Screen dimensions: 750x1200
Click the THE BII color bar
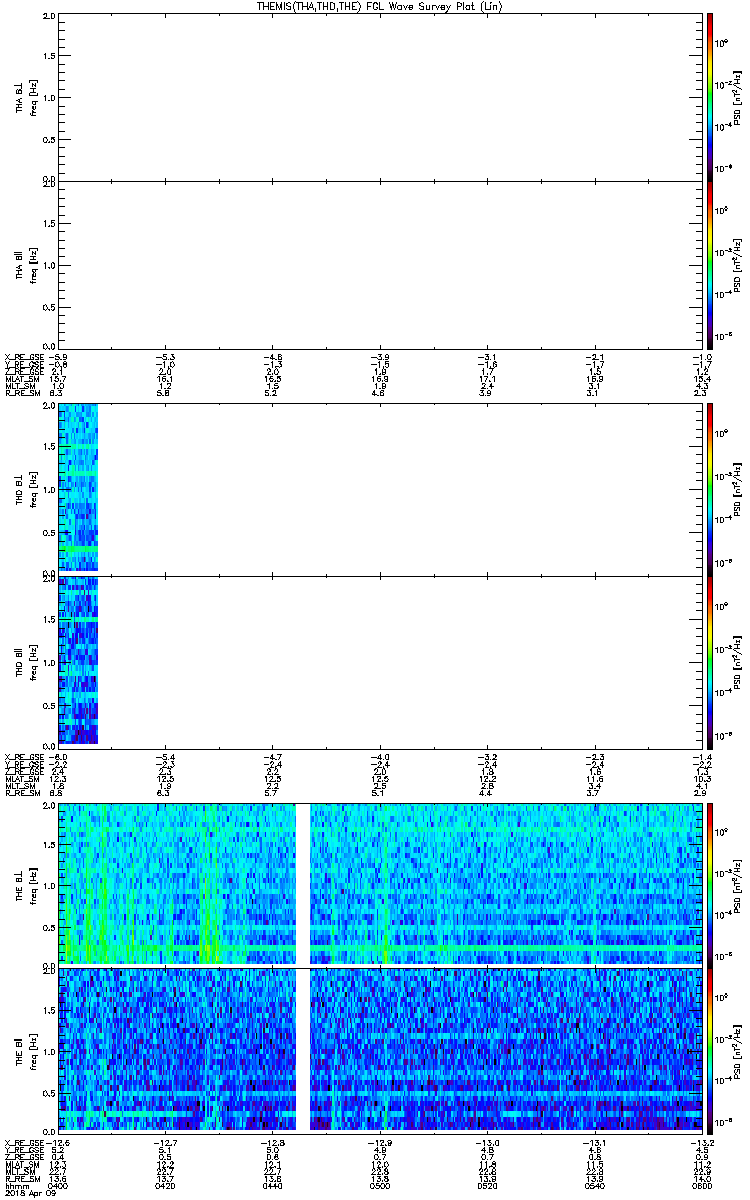point(710,1049)
